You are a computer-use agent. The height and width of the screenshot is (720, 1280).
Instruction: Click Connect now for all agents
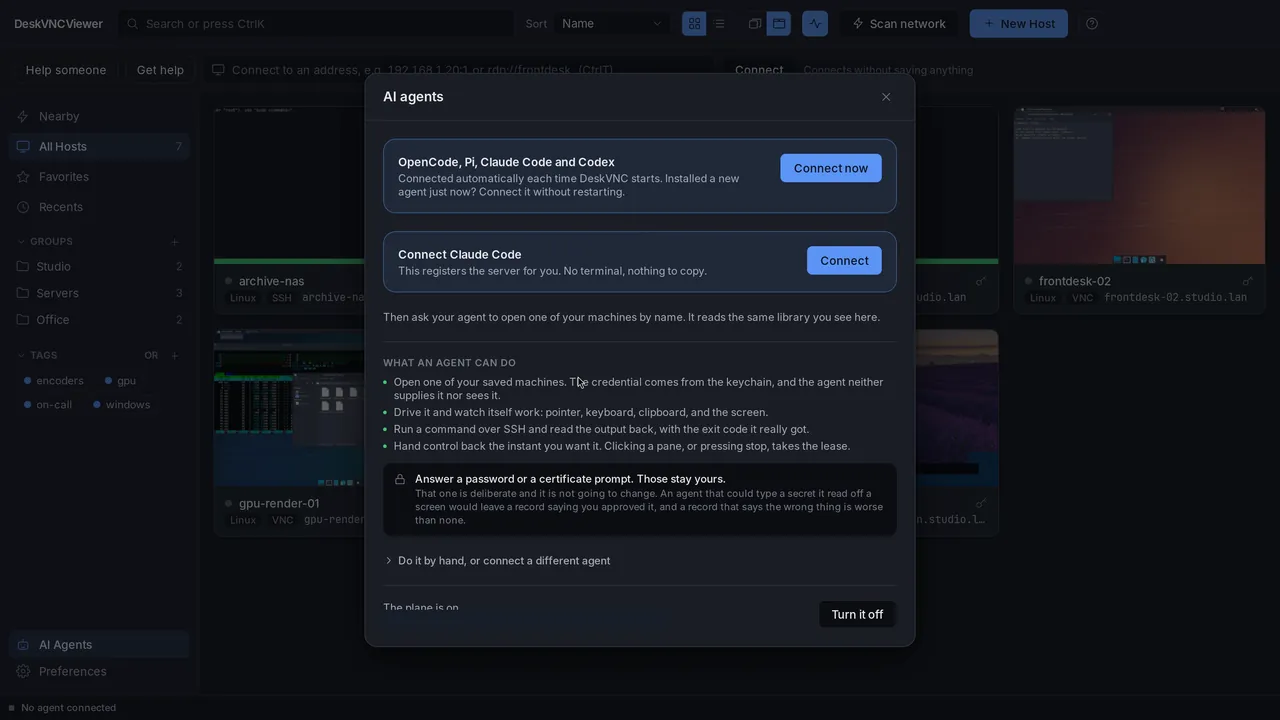pos(831,168)
